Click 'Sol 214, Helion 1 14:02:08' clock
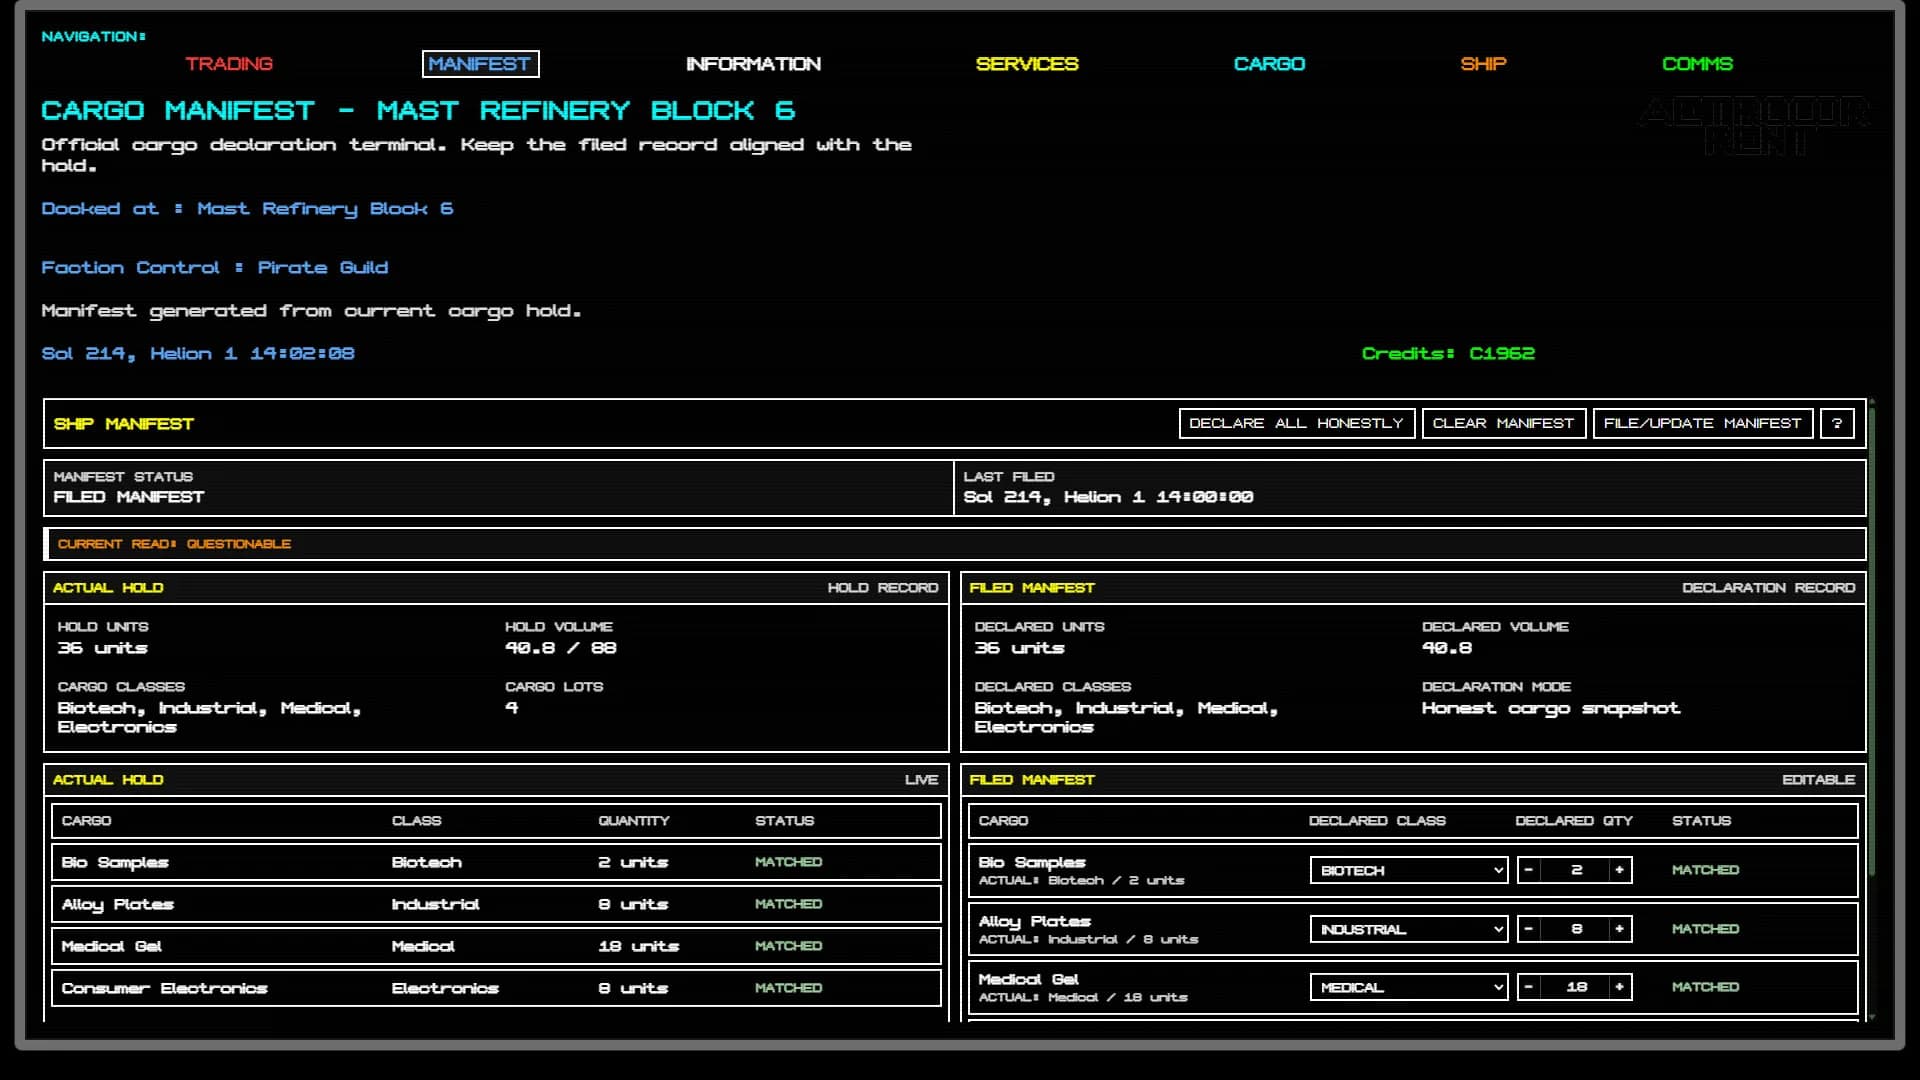 198,354
